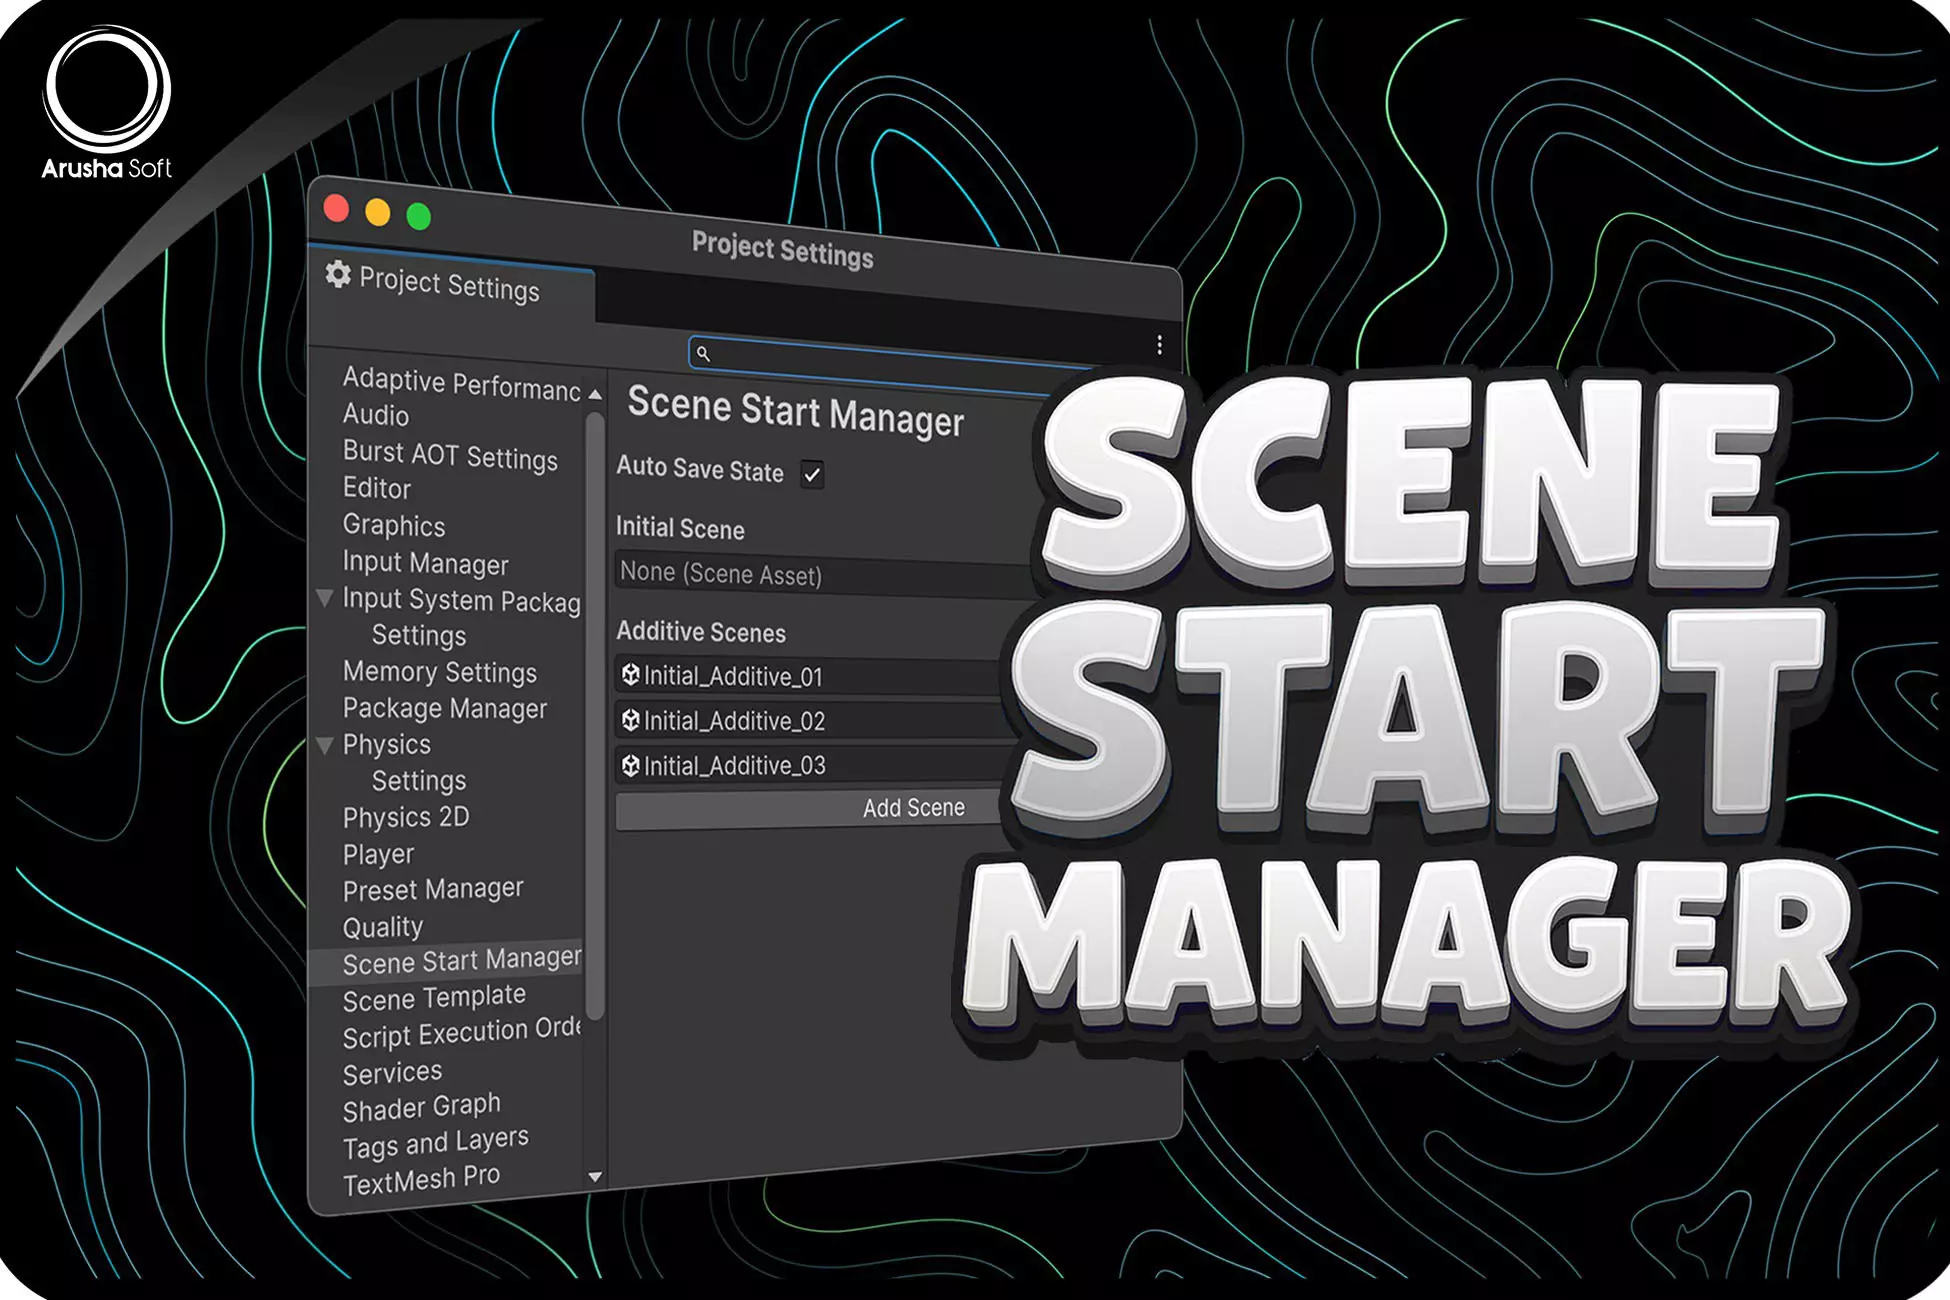The height and width of the screenshot is (1300, 1950).
Task: Click the sidebar vertical scrollbar thumb
Action: 595,715
